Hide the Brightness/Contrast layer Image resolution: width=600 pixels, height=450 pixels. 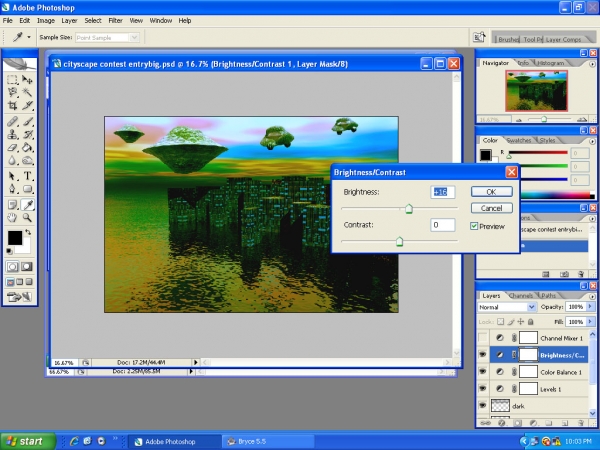tap(483, 355)
